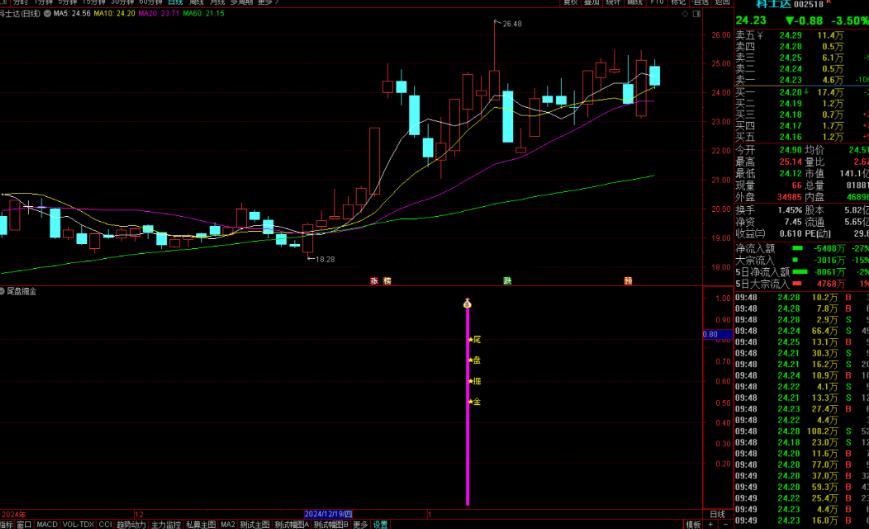Click the round icon beside 尾盘擒金 indicator title
869x529 pixels.
point(2,291)
